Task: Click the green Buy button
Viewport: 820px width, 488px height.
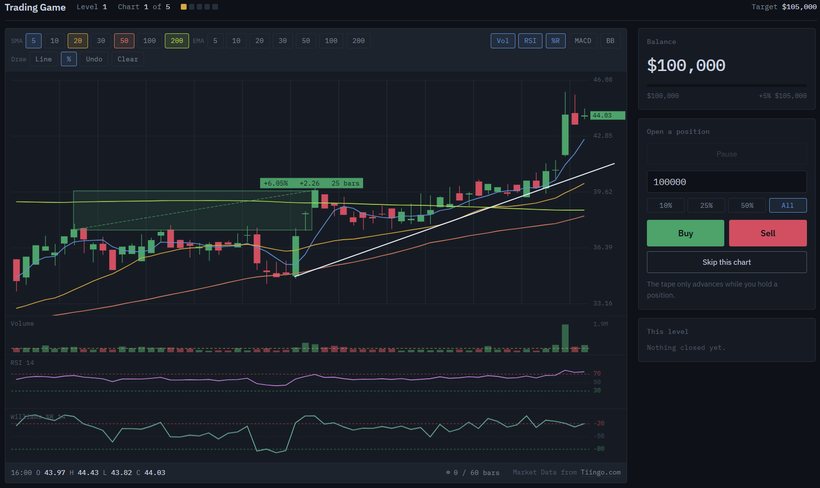Action: (686, 233)
